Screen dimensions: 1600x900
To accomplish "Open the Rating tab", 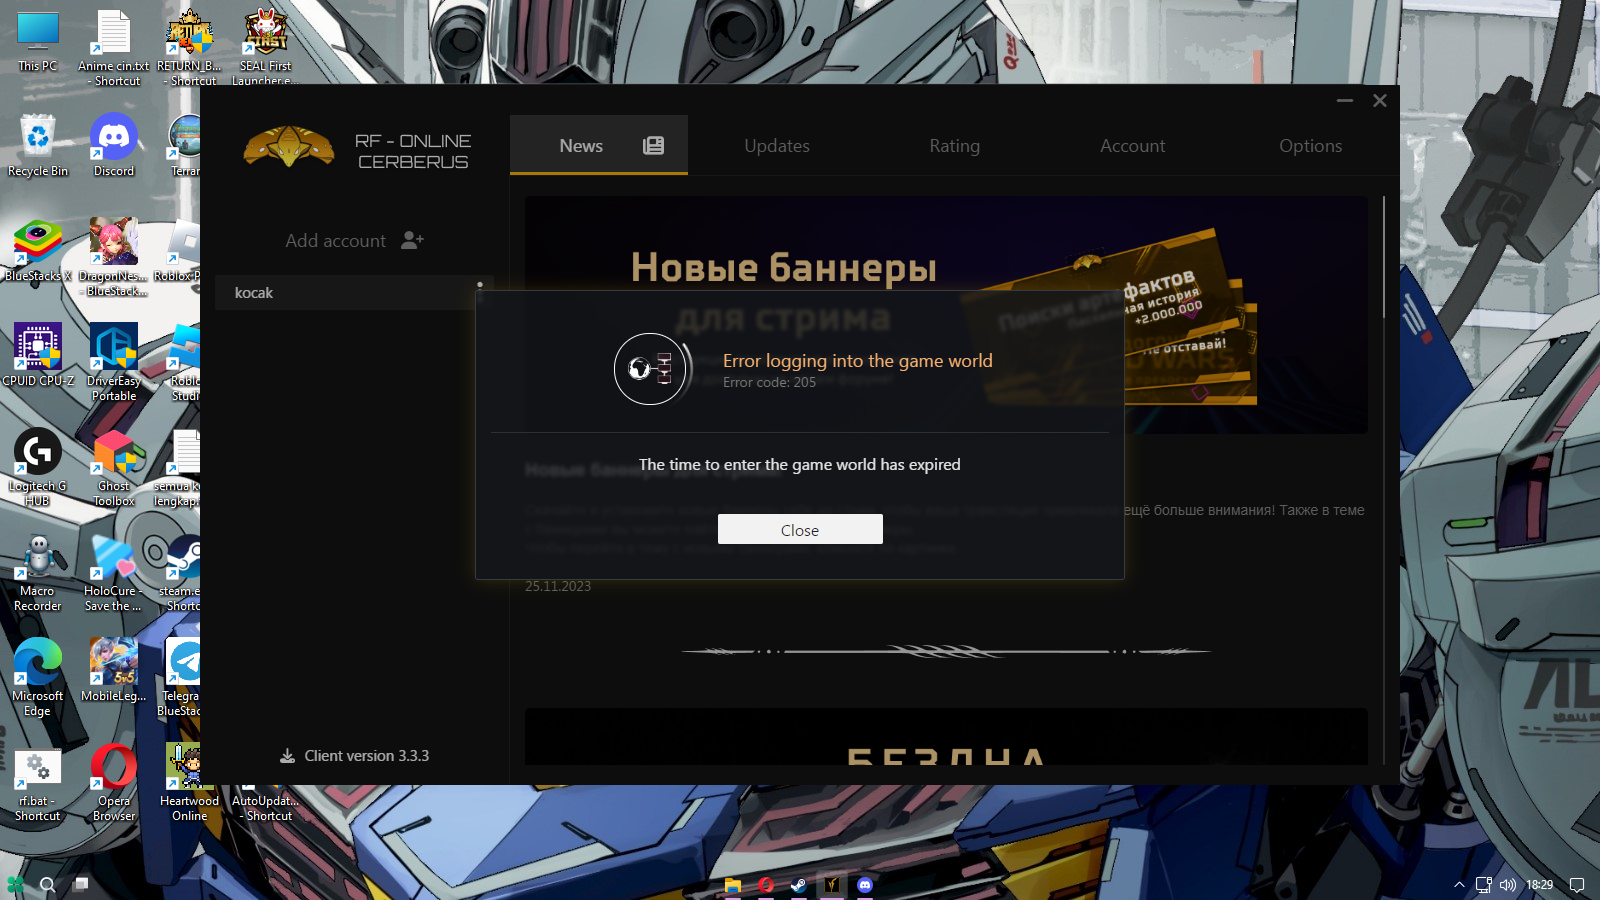I will (x=955, y=145).
